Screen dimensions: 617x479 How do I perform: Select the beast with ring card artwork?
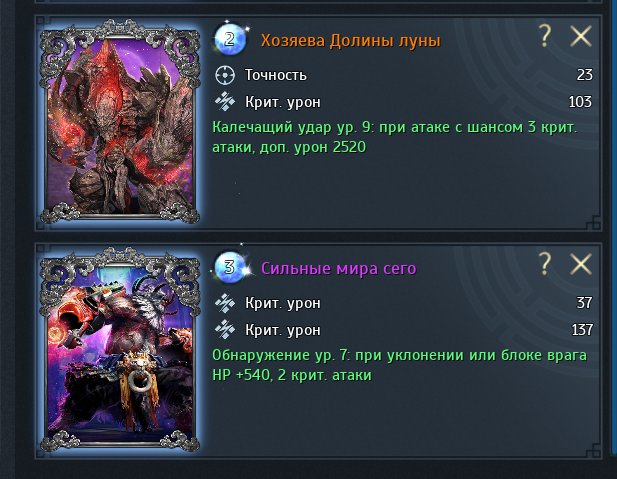[120, 350]
